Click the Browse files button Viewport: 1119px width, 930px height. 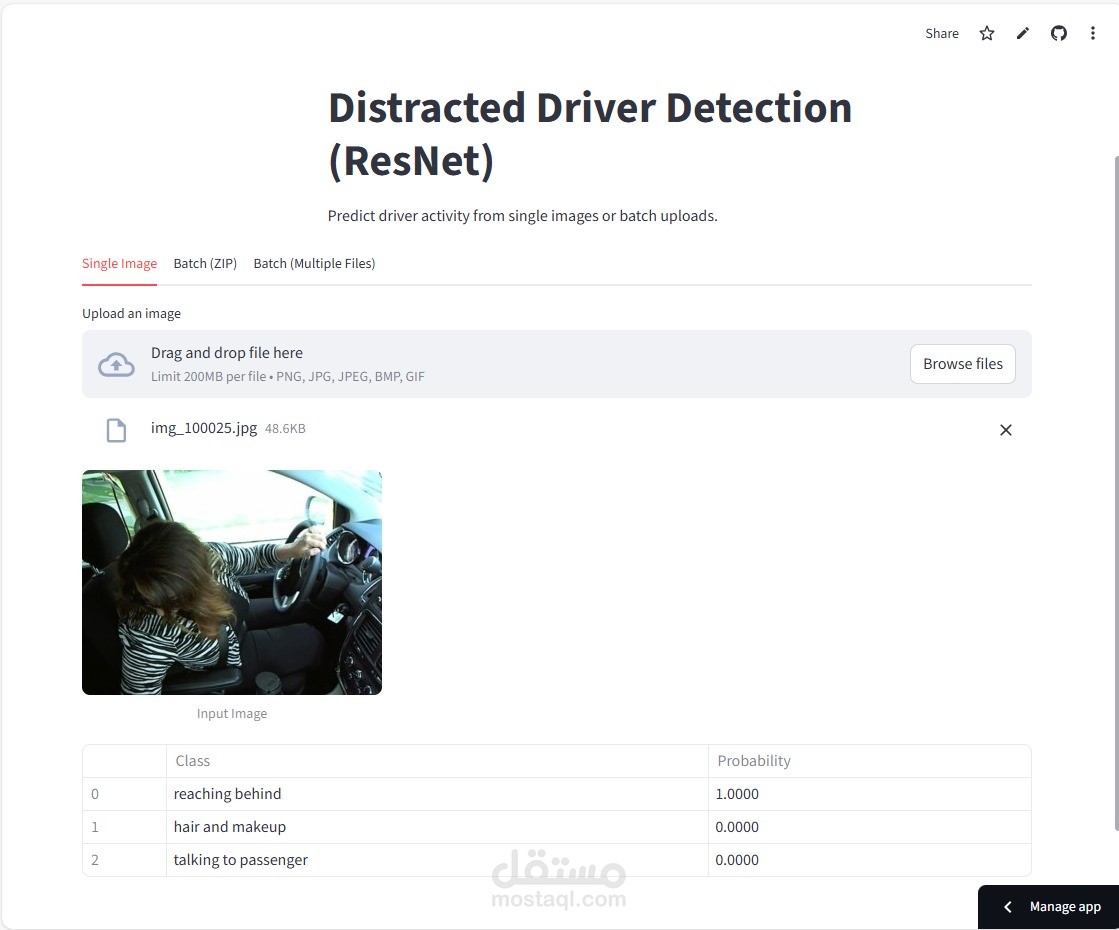pos(963,364)
